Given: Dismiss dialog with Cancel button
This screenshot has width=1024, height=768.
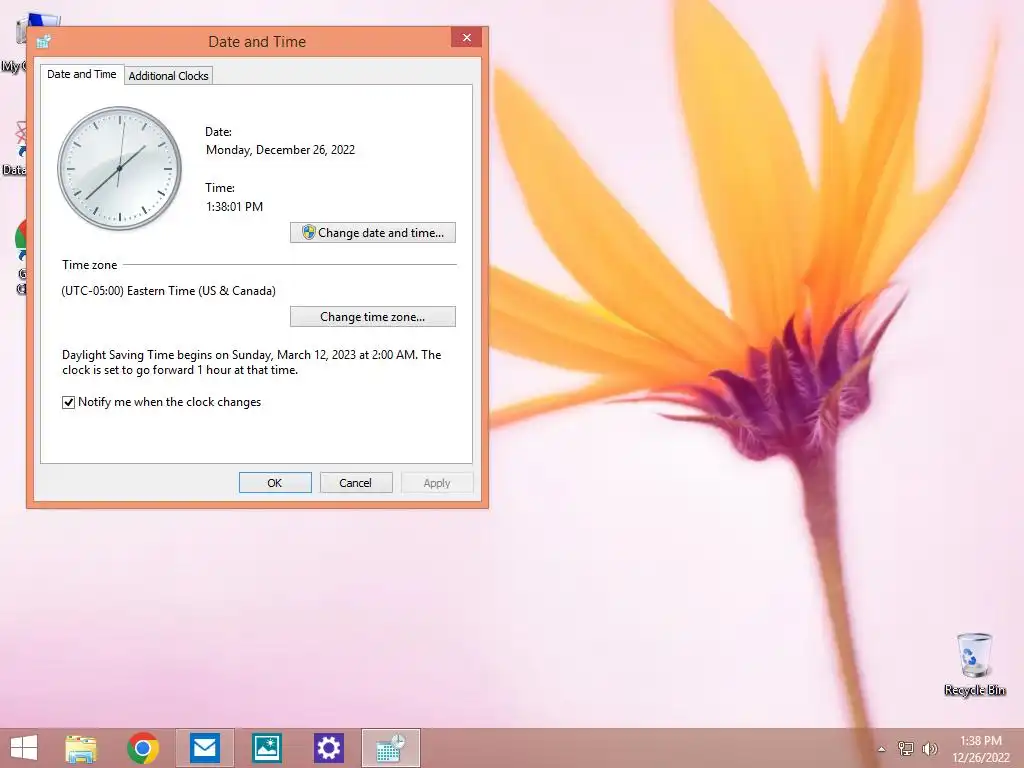Looking at the screenshot, I should click(355, 483).
